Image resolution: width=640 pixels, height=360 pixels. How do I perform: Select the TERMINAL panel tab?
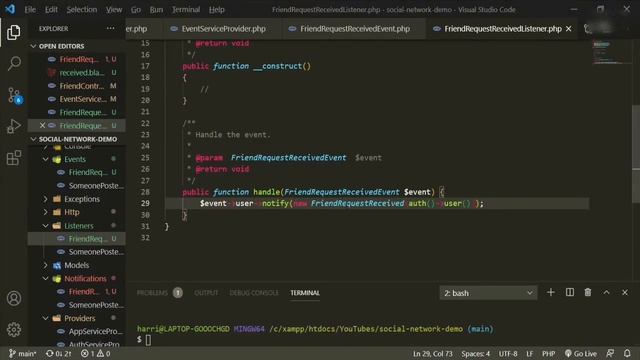(305, 293)
